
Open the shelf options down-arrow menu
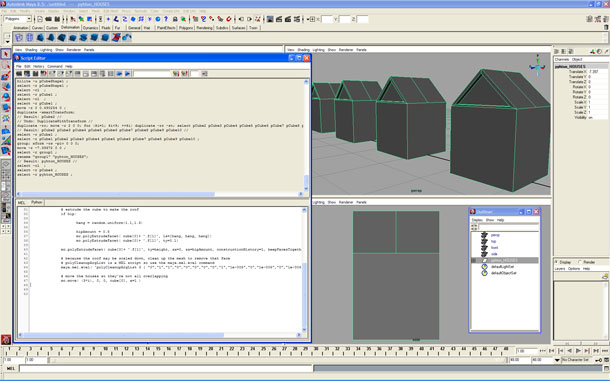coord(7,41)
